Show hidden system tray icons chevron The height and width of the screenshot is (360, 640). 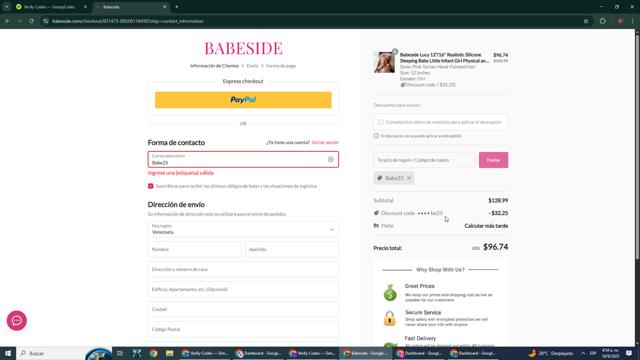pos(583,353)
